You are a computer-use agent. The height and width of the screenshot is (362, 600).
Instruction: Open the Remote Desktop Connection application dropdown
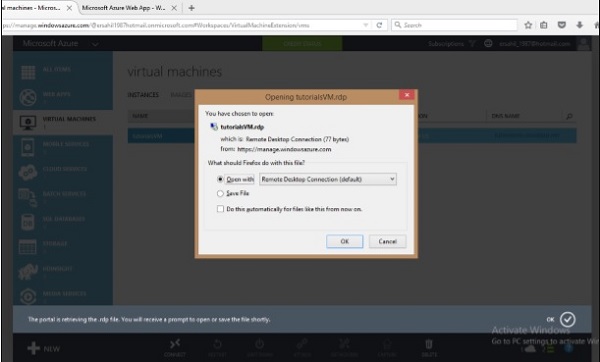328,179
